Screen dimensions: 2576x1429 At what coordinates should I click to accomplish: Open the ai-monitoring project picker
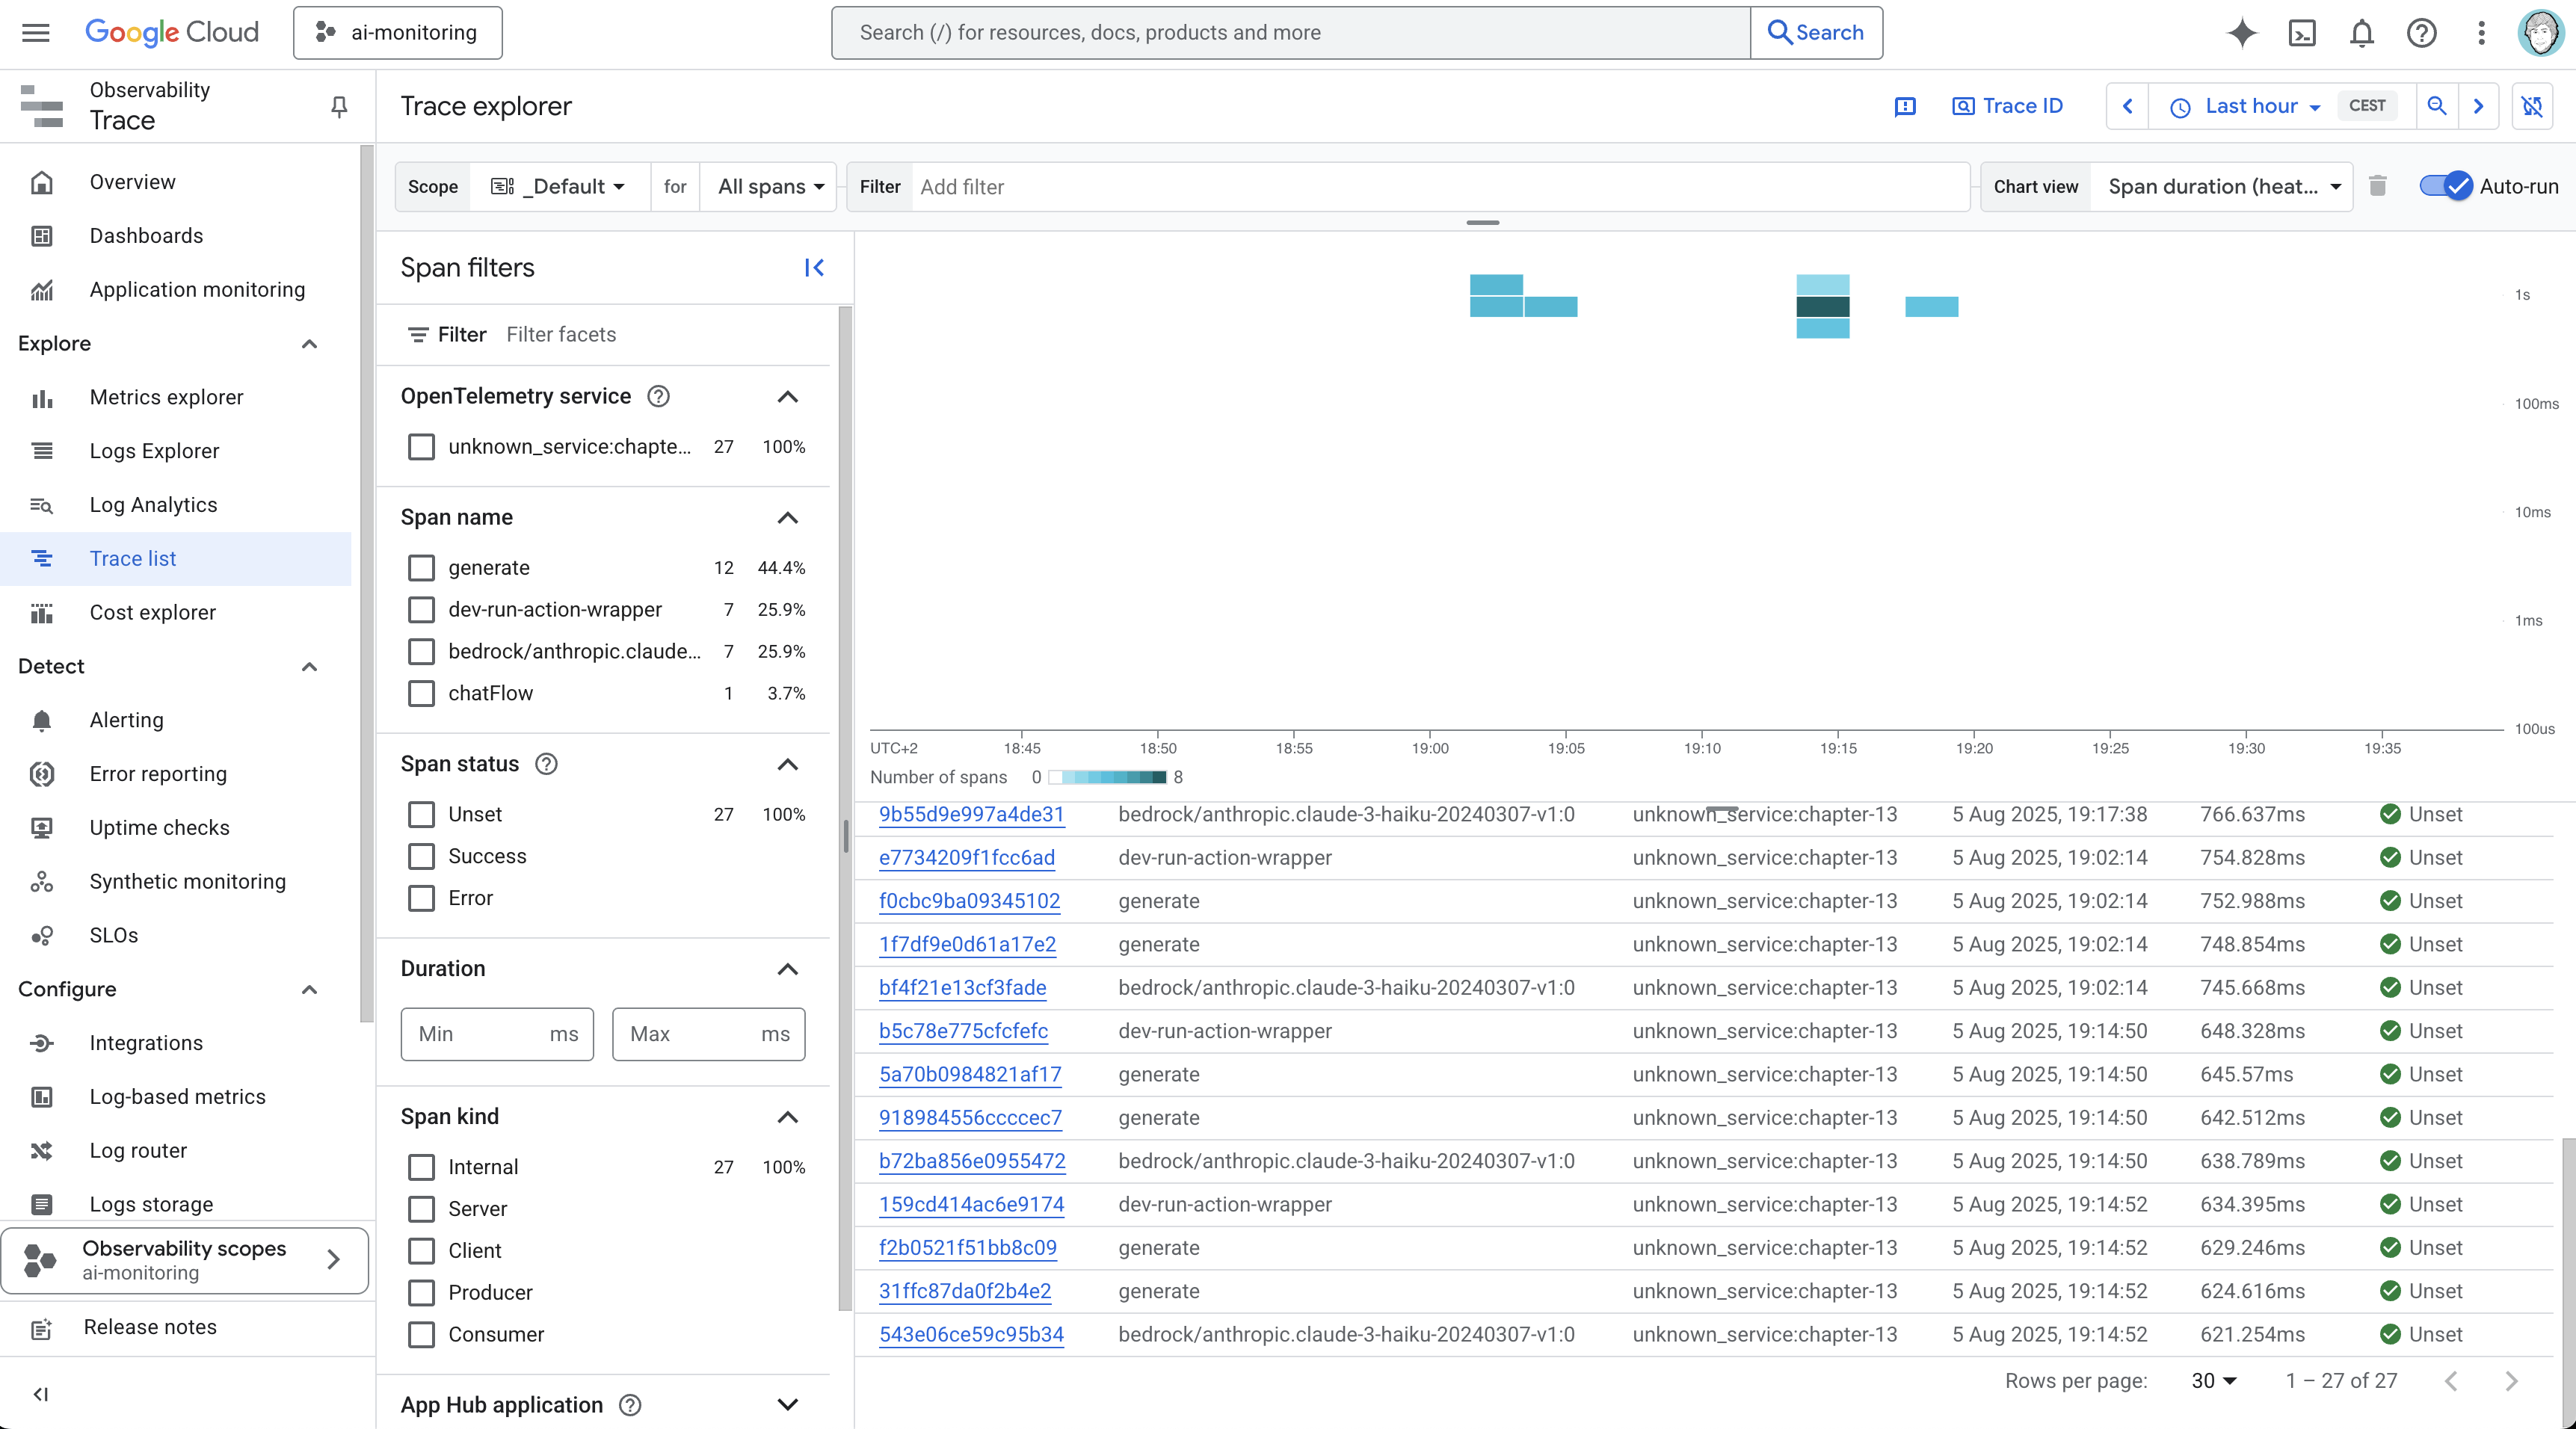(x=397, y=33)
